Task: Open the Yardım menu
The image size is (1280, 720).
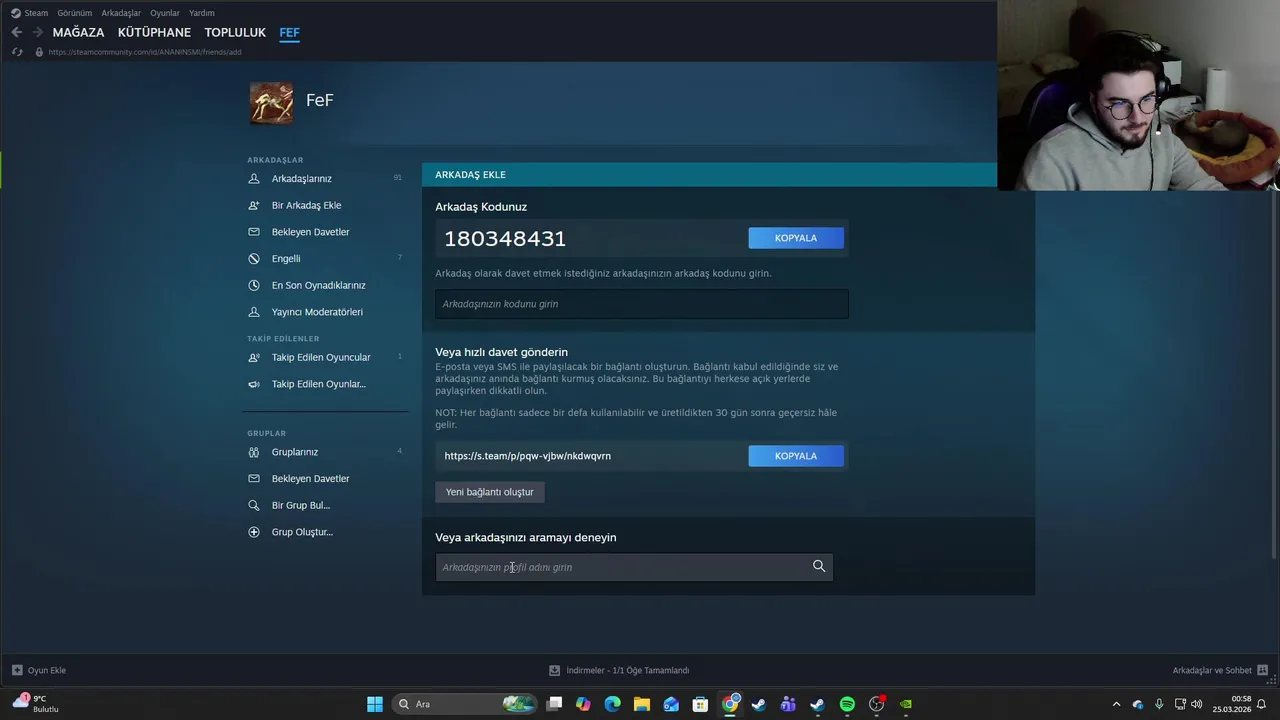Action: 202,13
